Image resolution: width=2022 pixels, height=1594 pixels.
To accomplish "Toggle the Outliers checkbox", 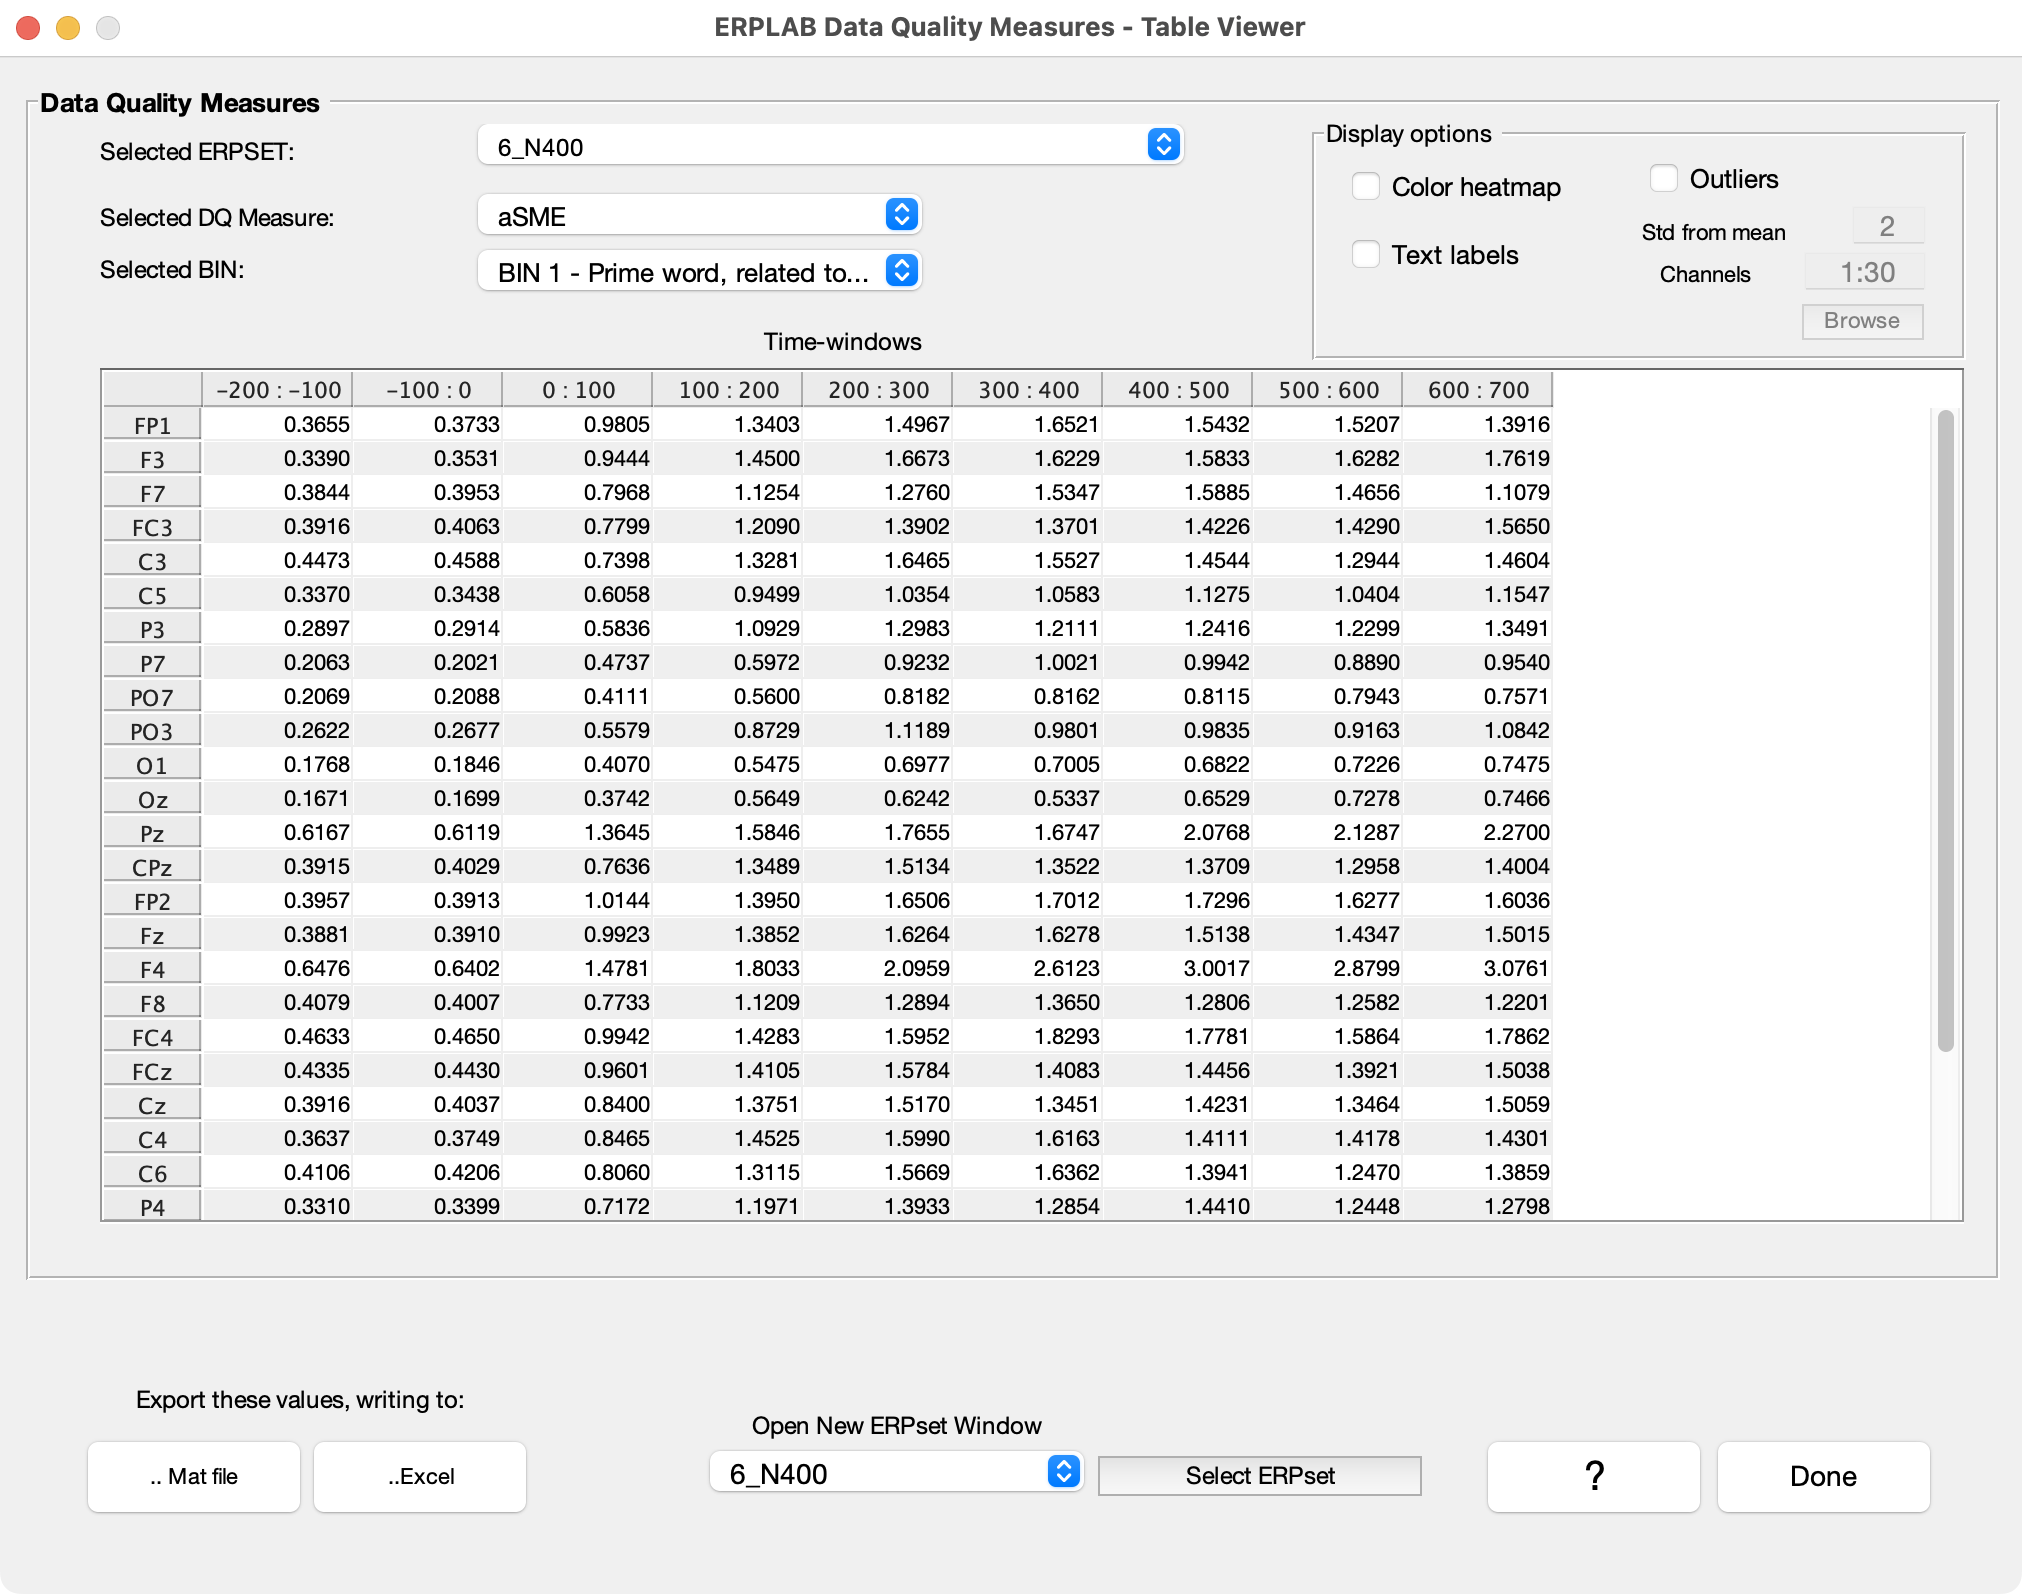I will coord(1664,179).
